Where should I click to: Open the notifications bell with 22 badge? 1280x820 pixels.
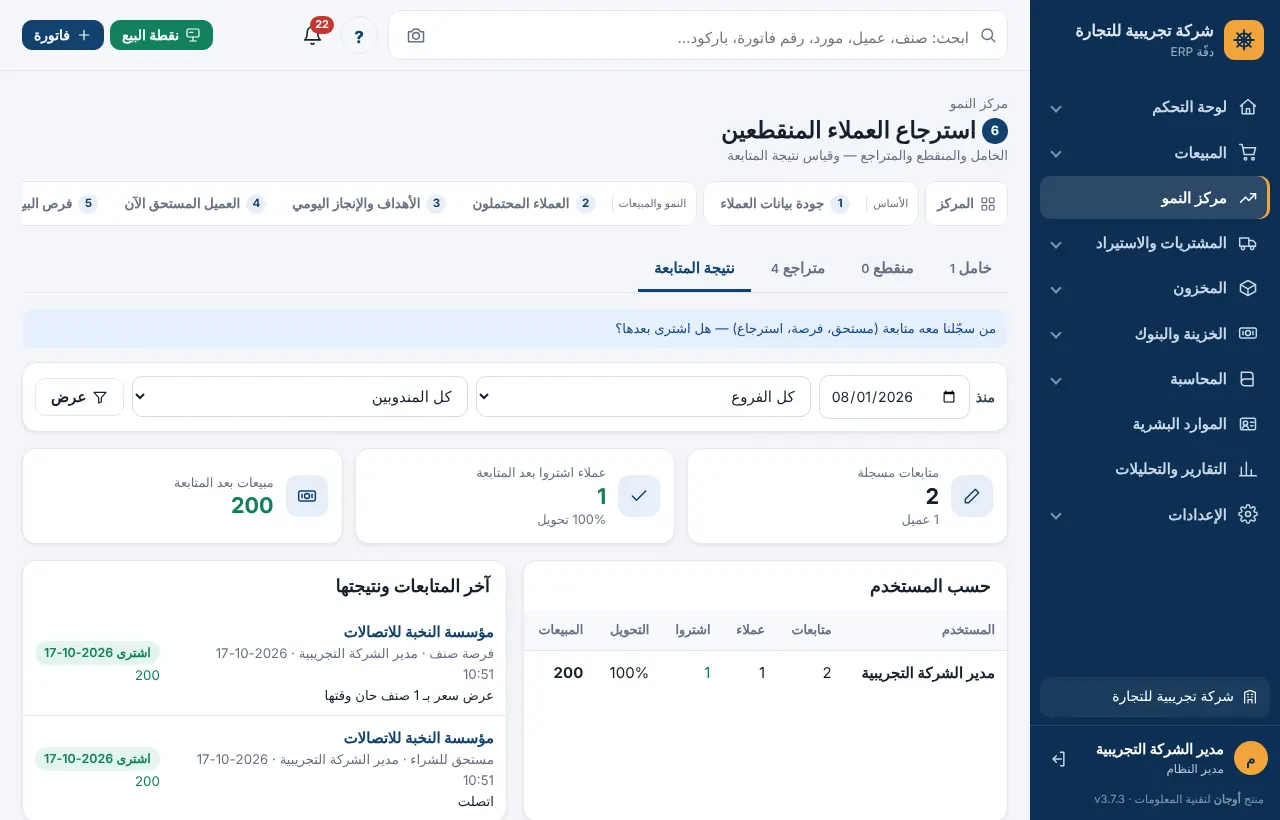click(x=313, y=35)
